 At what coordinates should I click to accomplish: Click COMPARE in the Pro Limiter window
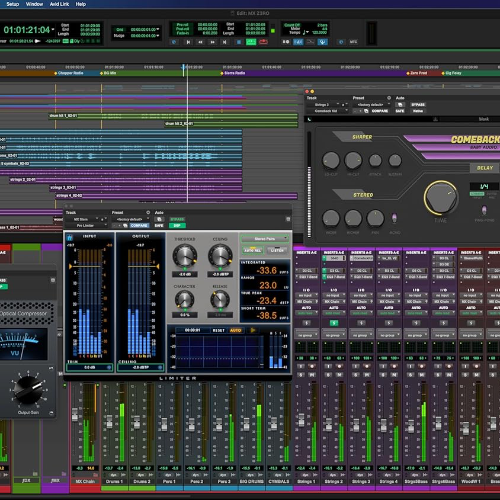click(x=139, y=226)
